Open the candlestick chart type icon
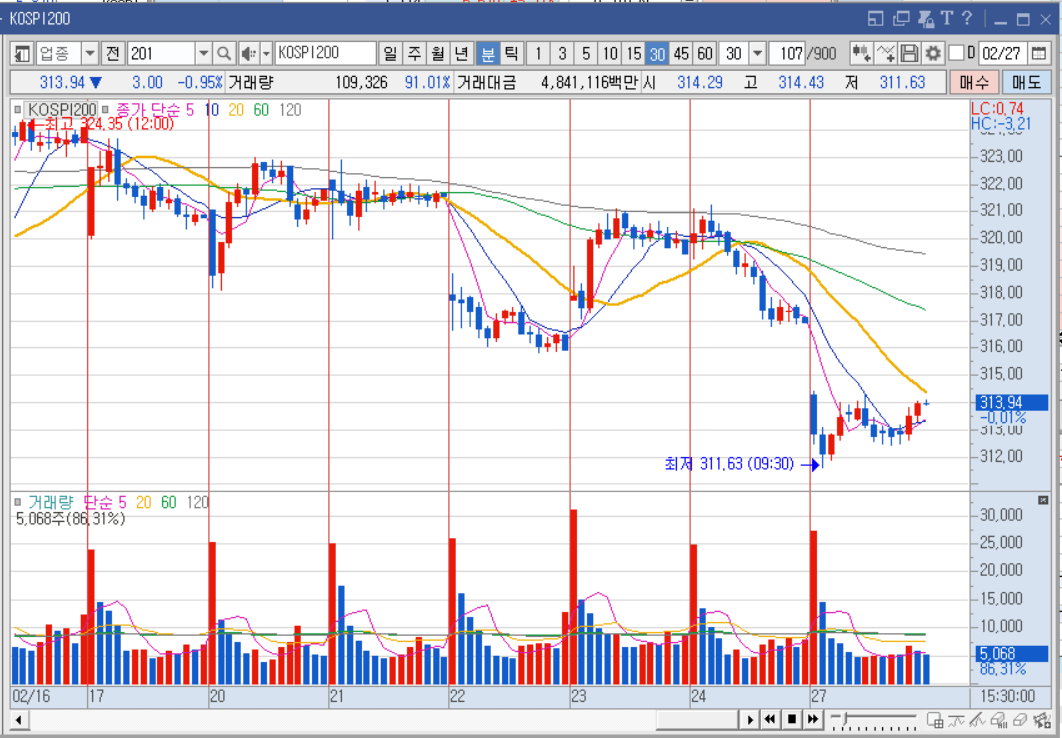Viewport: 1062px width, 738px height. point(862,53)
